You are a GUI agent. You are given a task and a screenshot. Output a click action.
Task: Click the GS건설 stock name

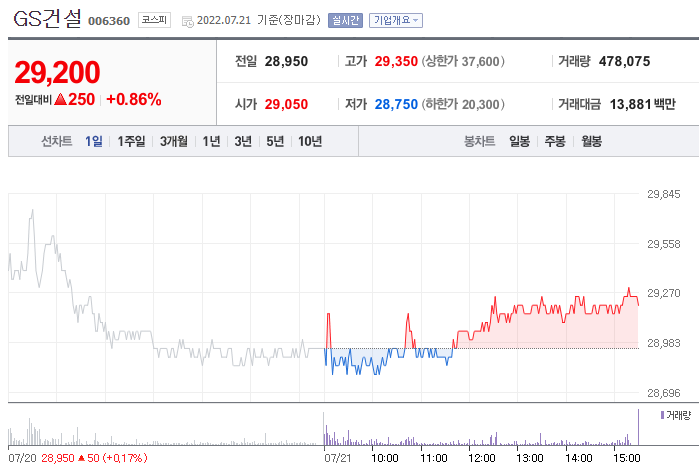point(48,19)
